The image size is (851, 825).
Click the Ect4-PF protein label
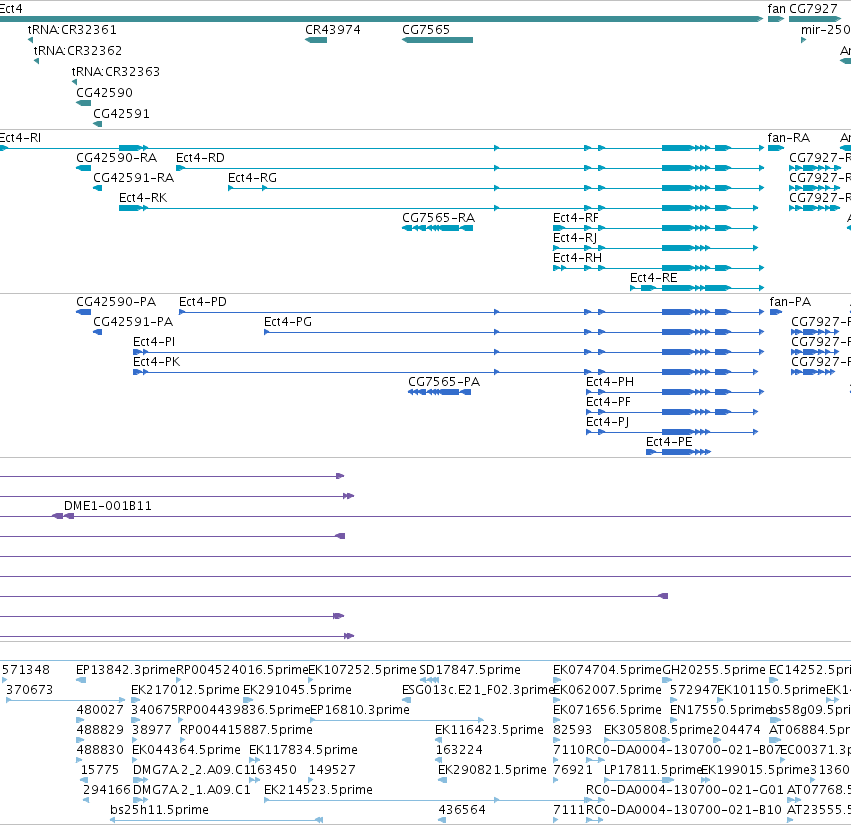[608, 402]
